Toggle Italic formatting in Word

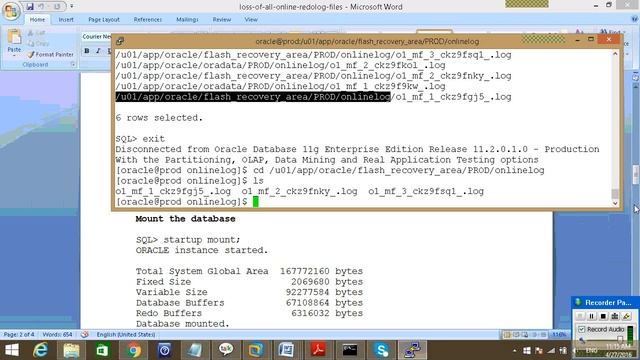tap(98, 51)
